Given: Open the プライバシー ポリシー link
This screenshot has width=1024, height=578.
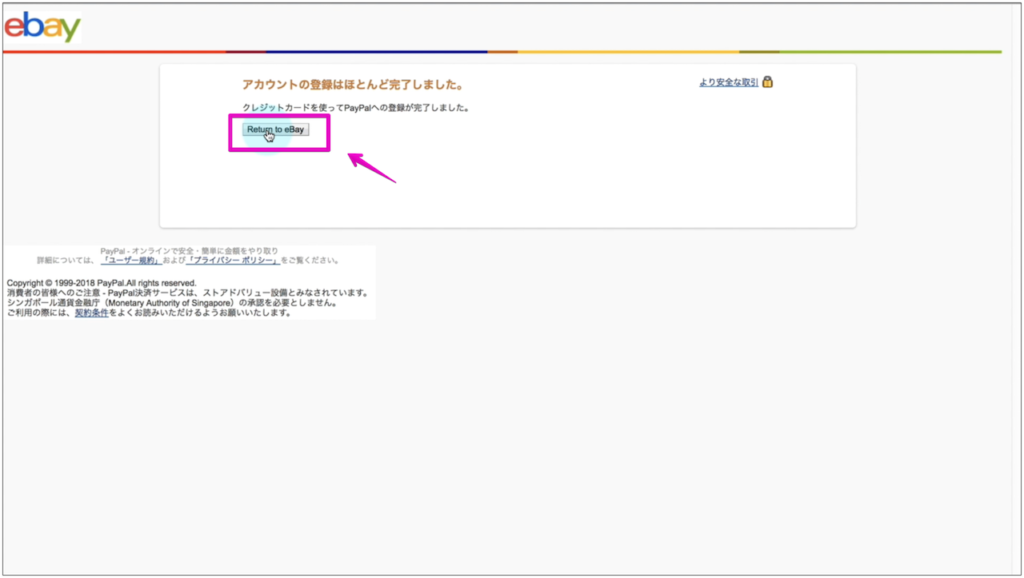Looking at the screenshot, I should [233, 260].
